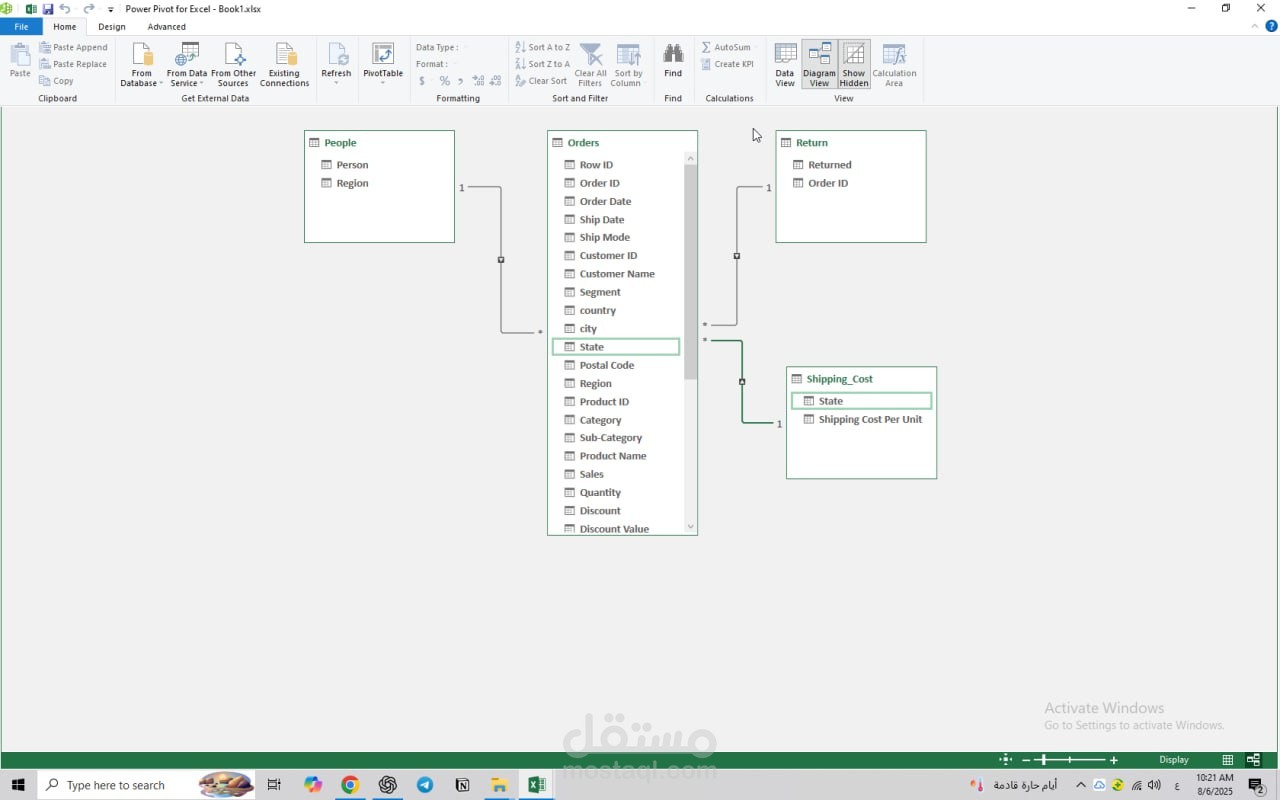The height and width of the screenshot is (800, 1280).
Task: Switch to the Advanced tab
Action: (167, 27)
